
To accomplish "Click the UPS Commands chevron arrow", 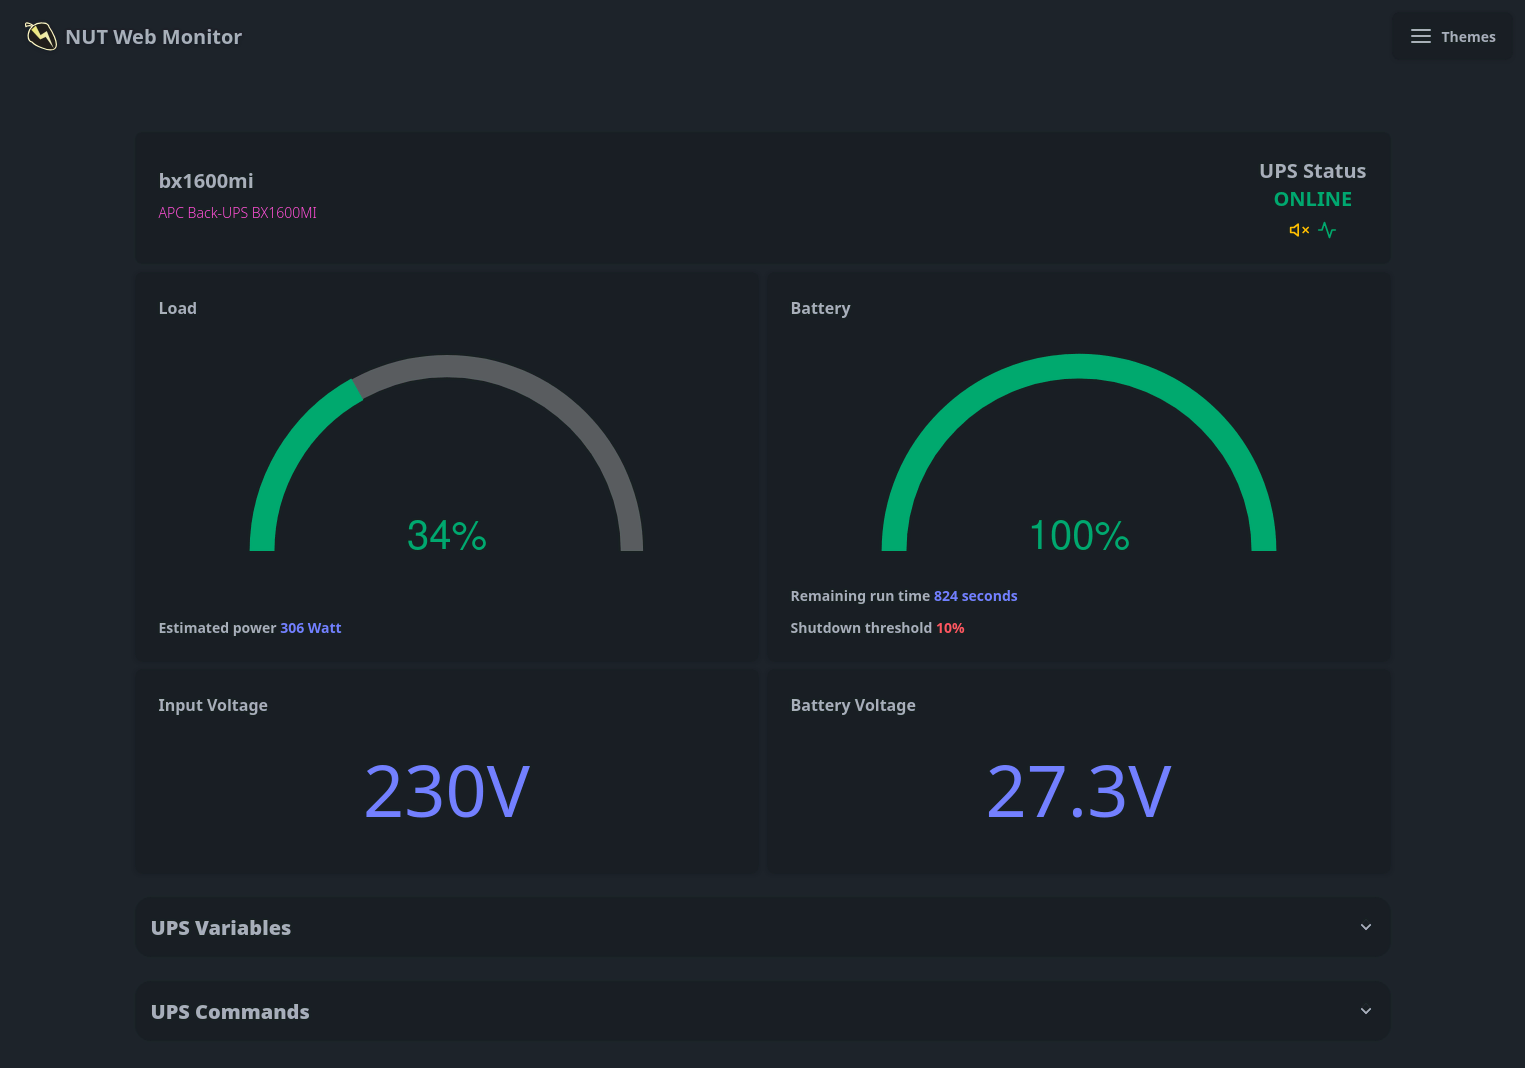I will pyautogui.click(x=1366, y=1011).
